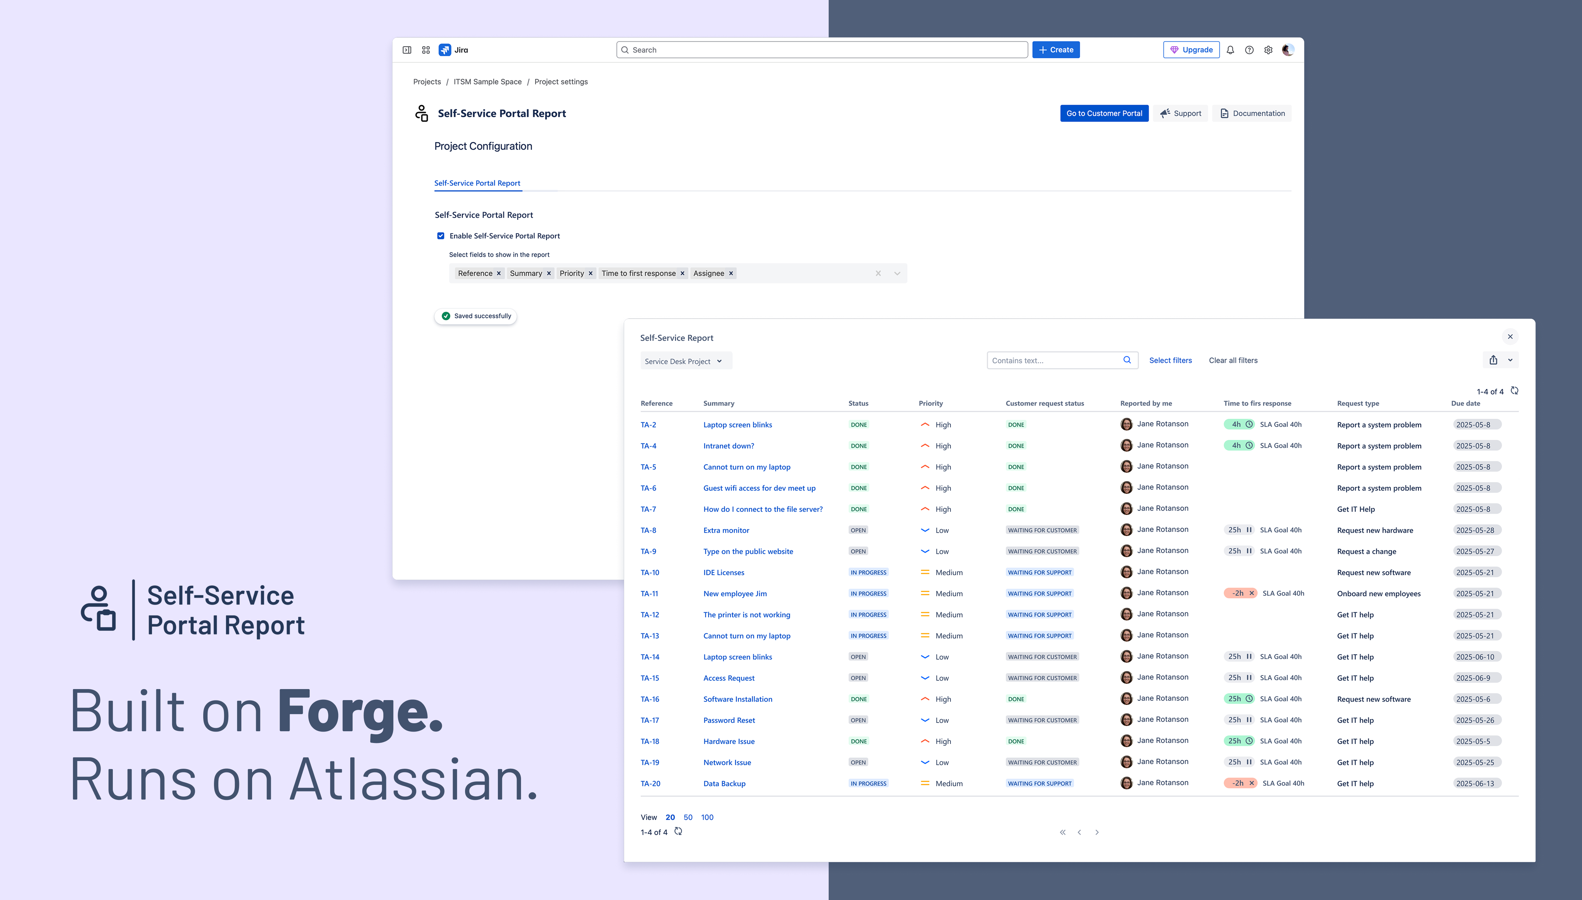Click IN PROGRESS status badge for TA-12
1582x900 pixels.
(868, 615)
